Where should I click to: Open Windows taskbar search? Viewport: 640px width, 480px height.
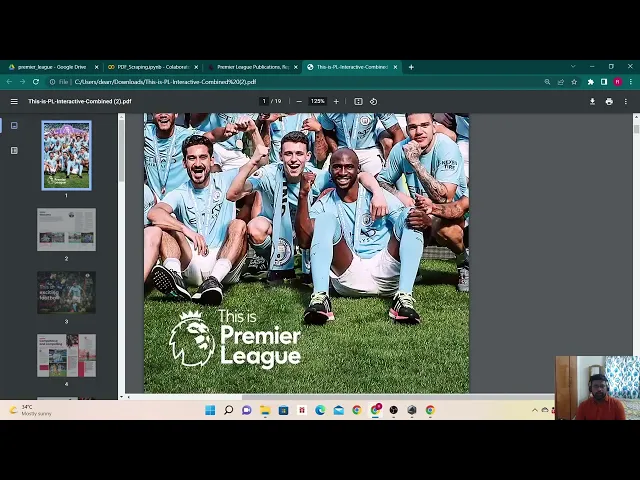click(229, 410)
